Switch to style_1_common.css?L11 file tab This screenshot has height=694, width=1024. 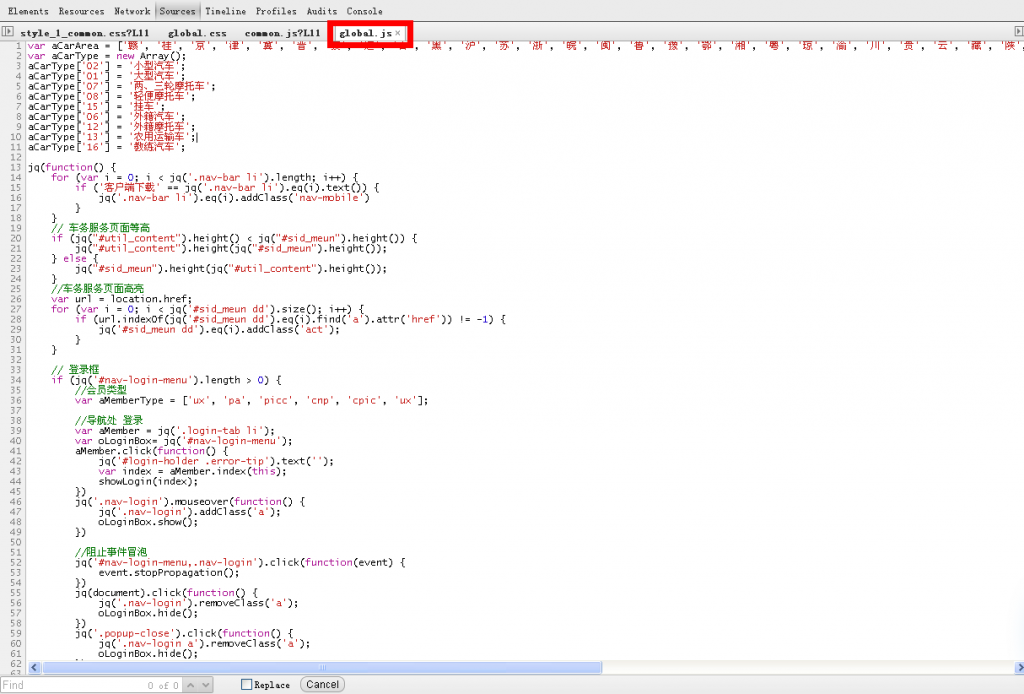pyautogui.click(x=85, y=33)
